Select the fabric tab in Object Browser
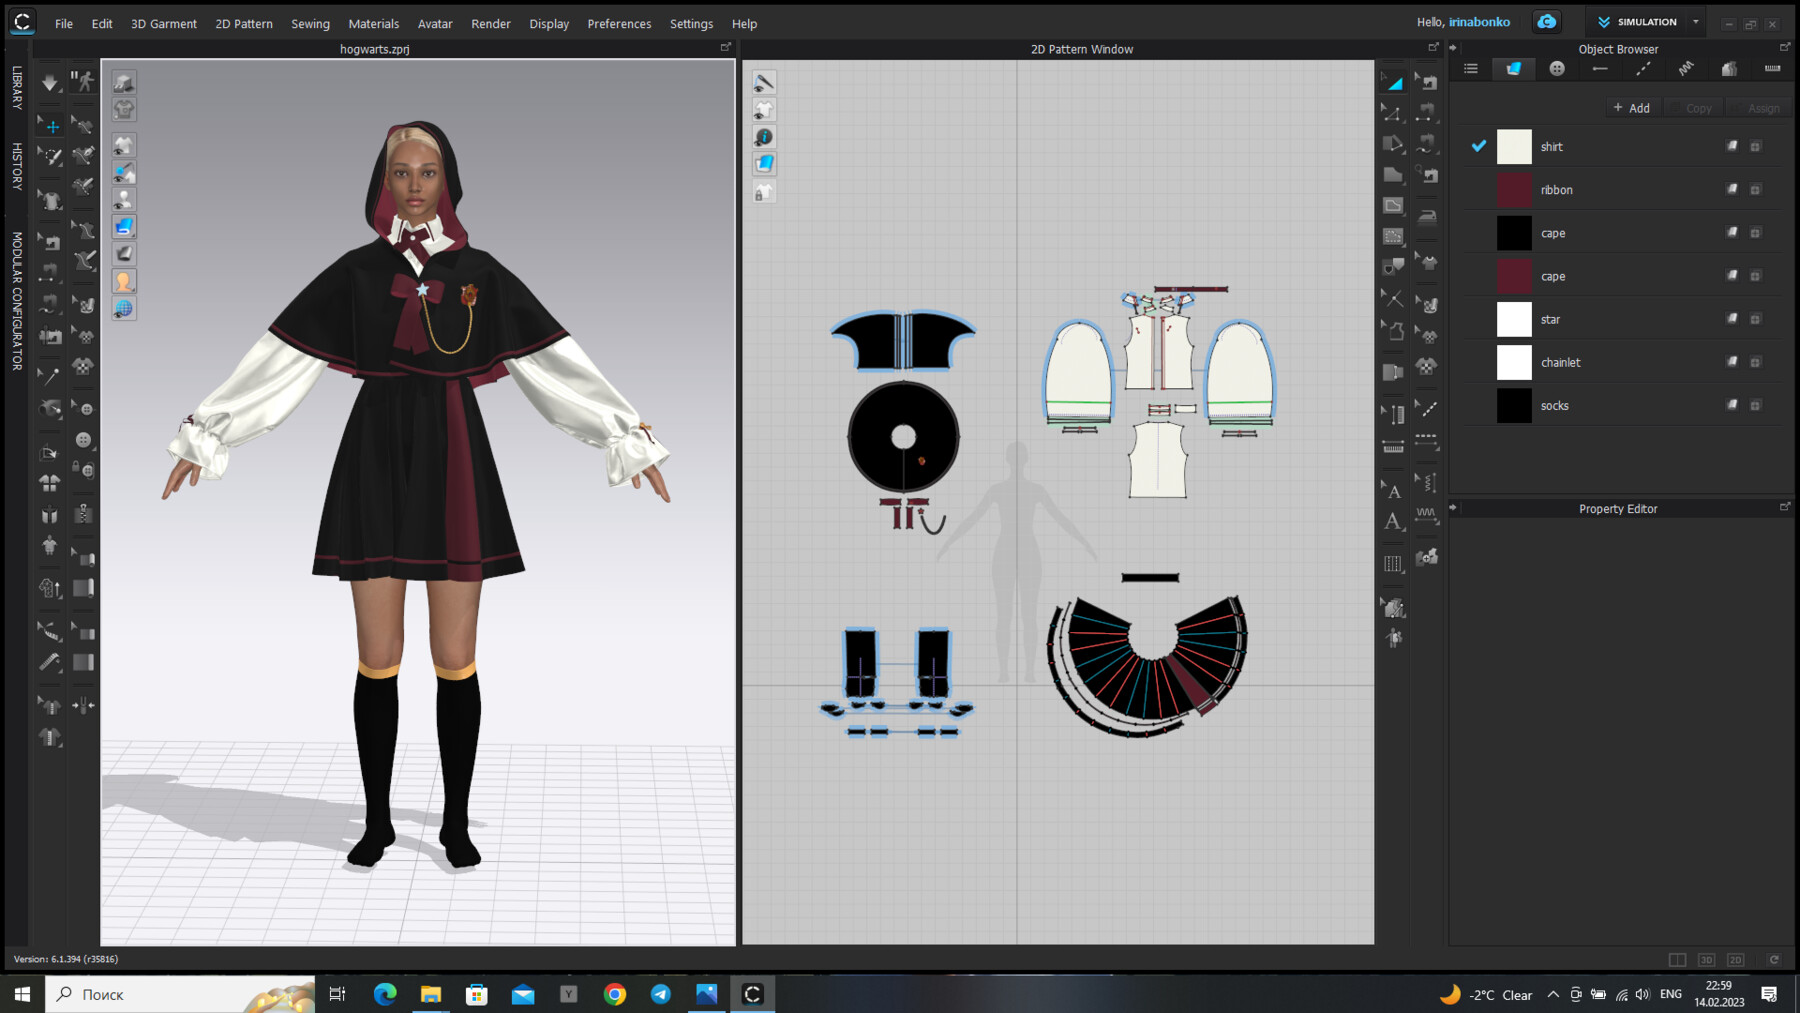1800x1013 pixels. [1513, 68]
